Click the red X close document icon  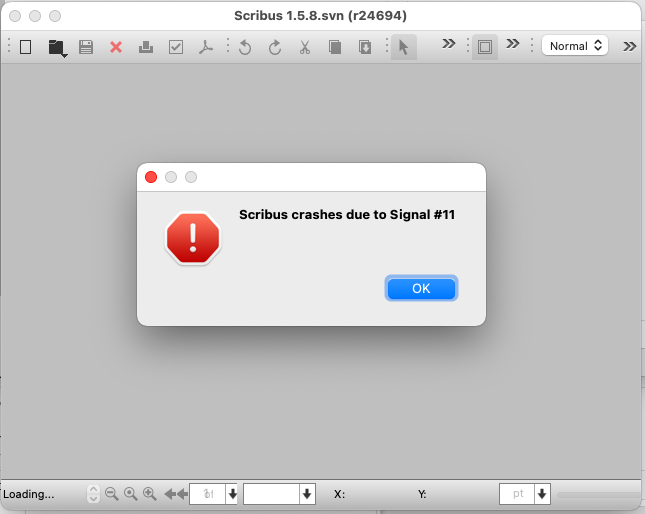point(116,47)
